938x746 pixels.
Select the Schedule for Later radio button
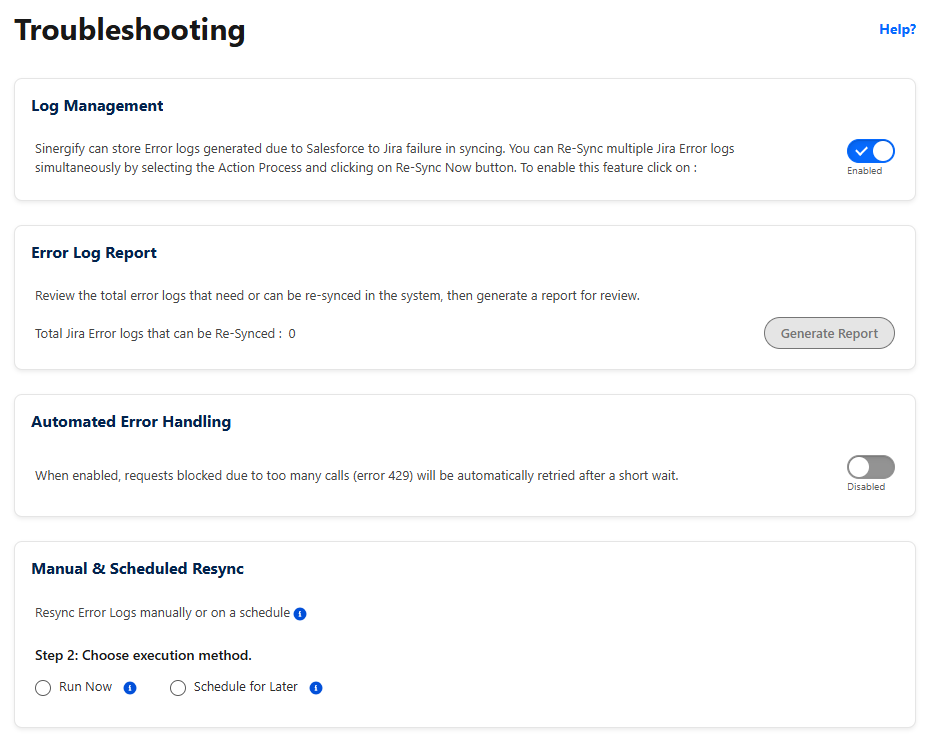[178, 688]
